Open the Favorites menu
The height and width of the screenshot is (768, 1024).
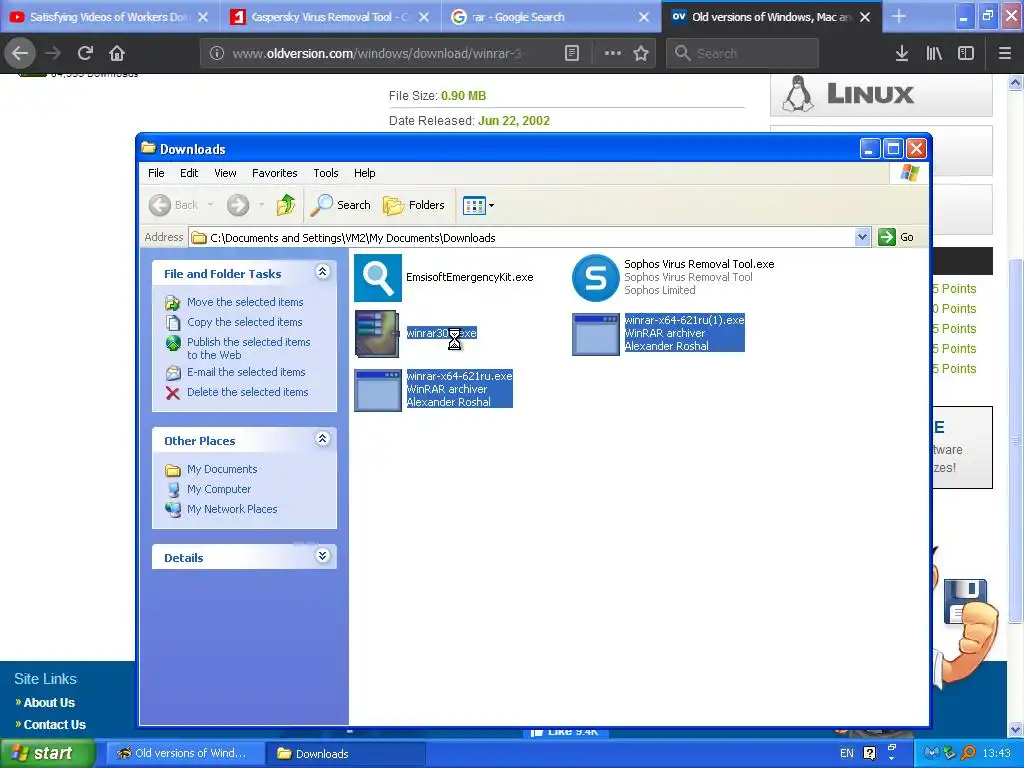(274, 173)
